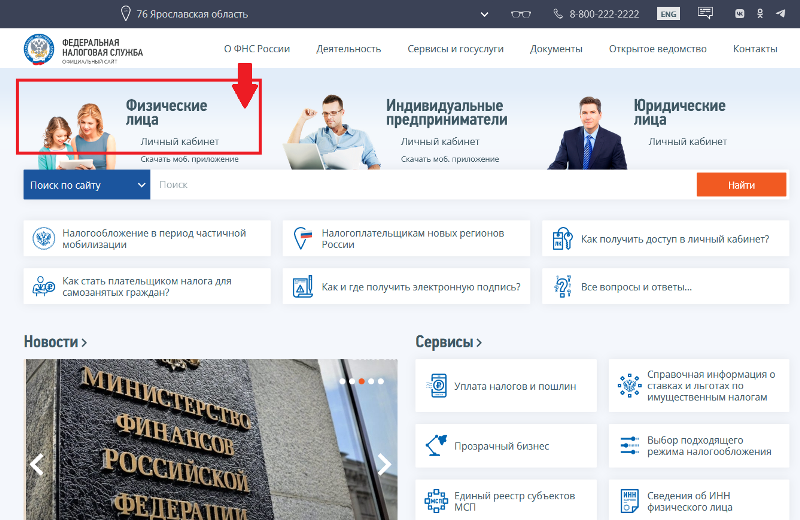The width and height of the screenshot is (800, 520).
Task: Open the Деятельность menu
Action: pos(348,49)
